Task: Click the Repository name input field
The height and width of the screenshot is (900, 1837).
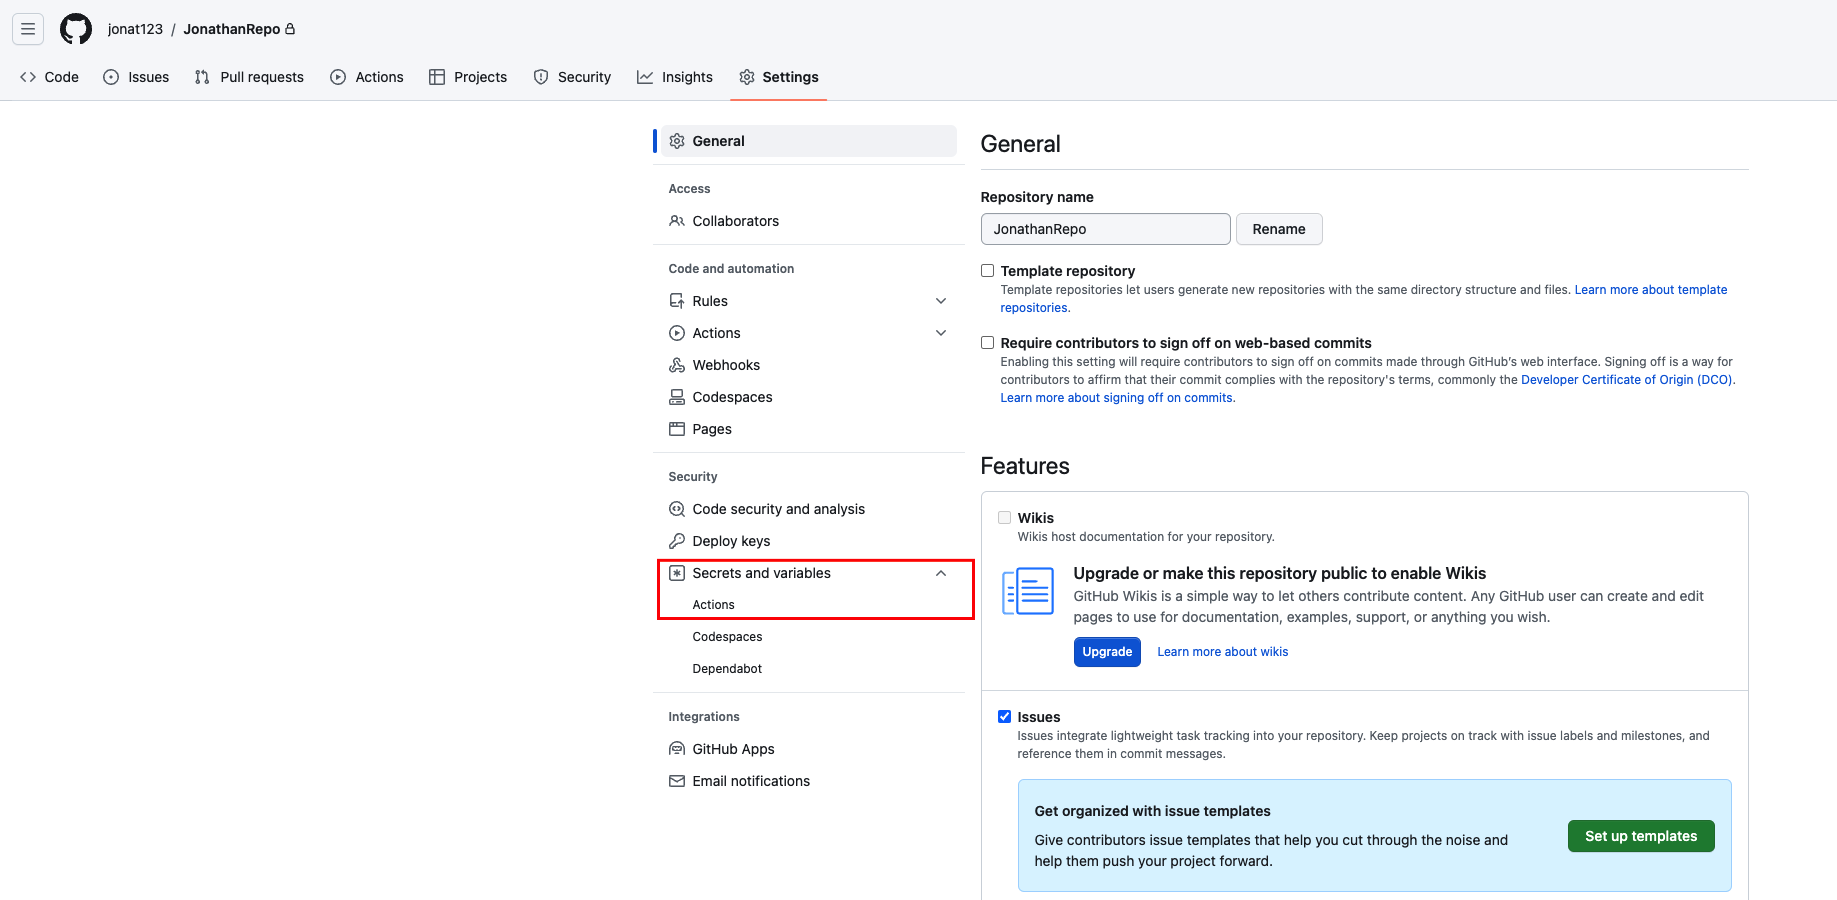Action: 1105,229
